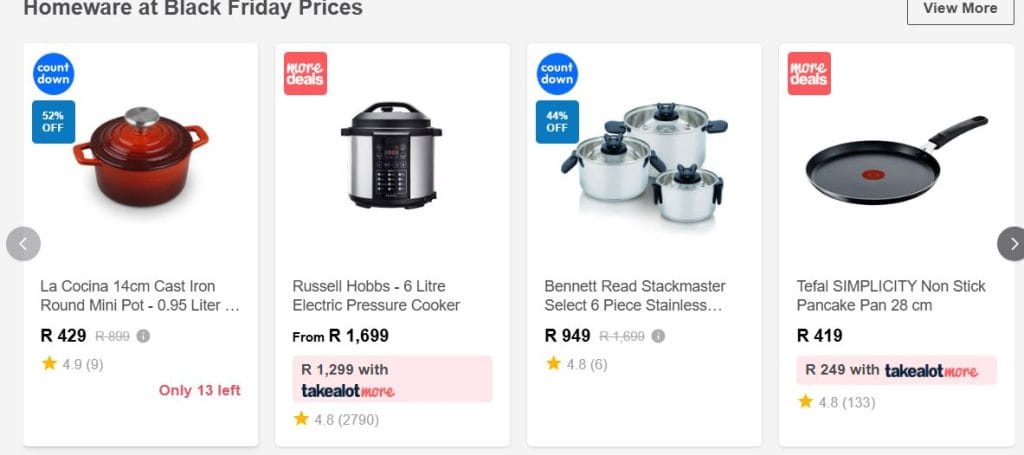Click the countdown badge on La Cocina pot
Screen dimensions: 1024x455
[54, 73]
